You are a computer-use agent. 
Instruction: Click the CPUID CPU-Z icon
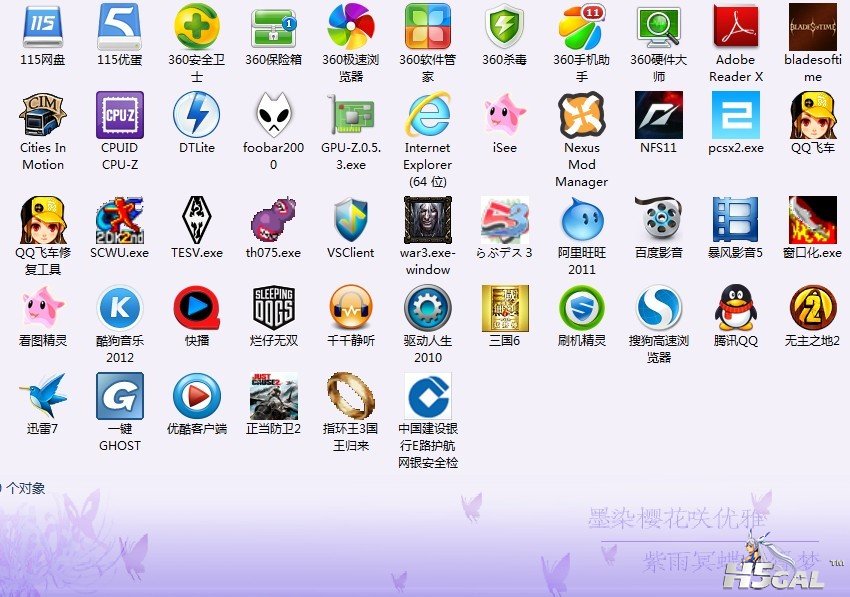click(x=120, y=114)
